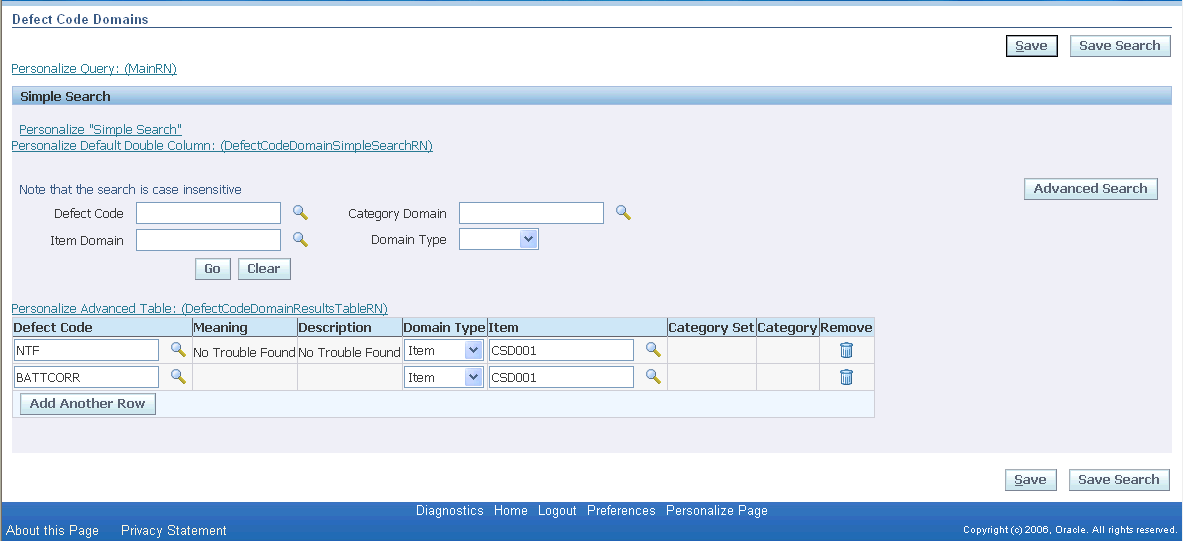The width and height of the screenshot is (1184, 541).
Task: Click Logout in the footer
Action: tap(557, 511)
